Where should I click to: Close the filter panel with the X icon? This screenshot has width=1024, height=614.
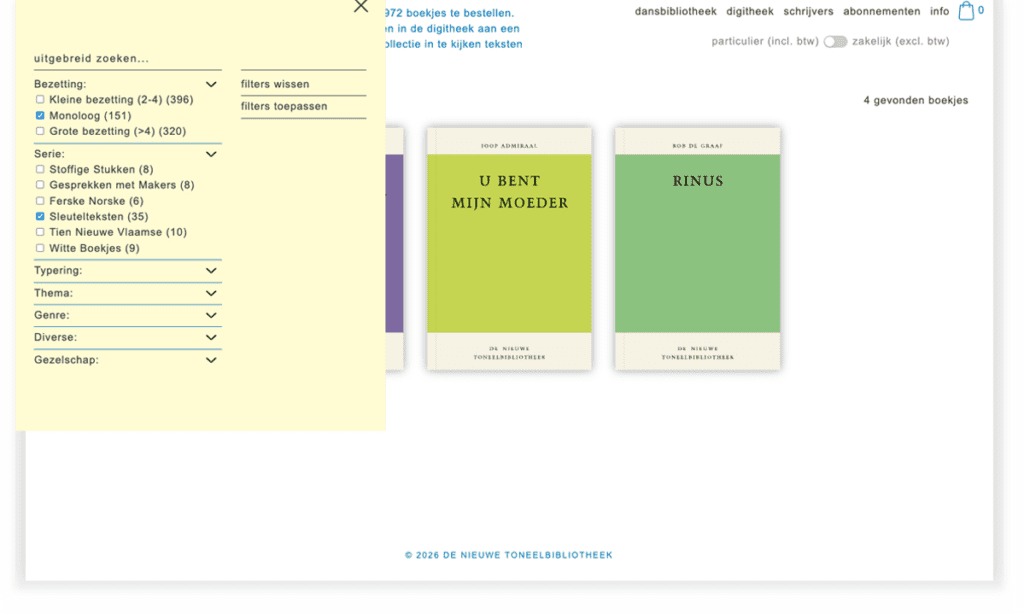click(361, 7)
